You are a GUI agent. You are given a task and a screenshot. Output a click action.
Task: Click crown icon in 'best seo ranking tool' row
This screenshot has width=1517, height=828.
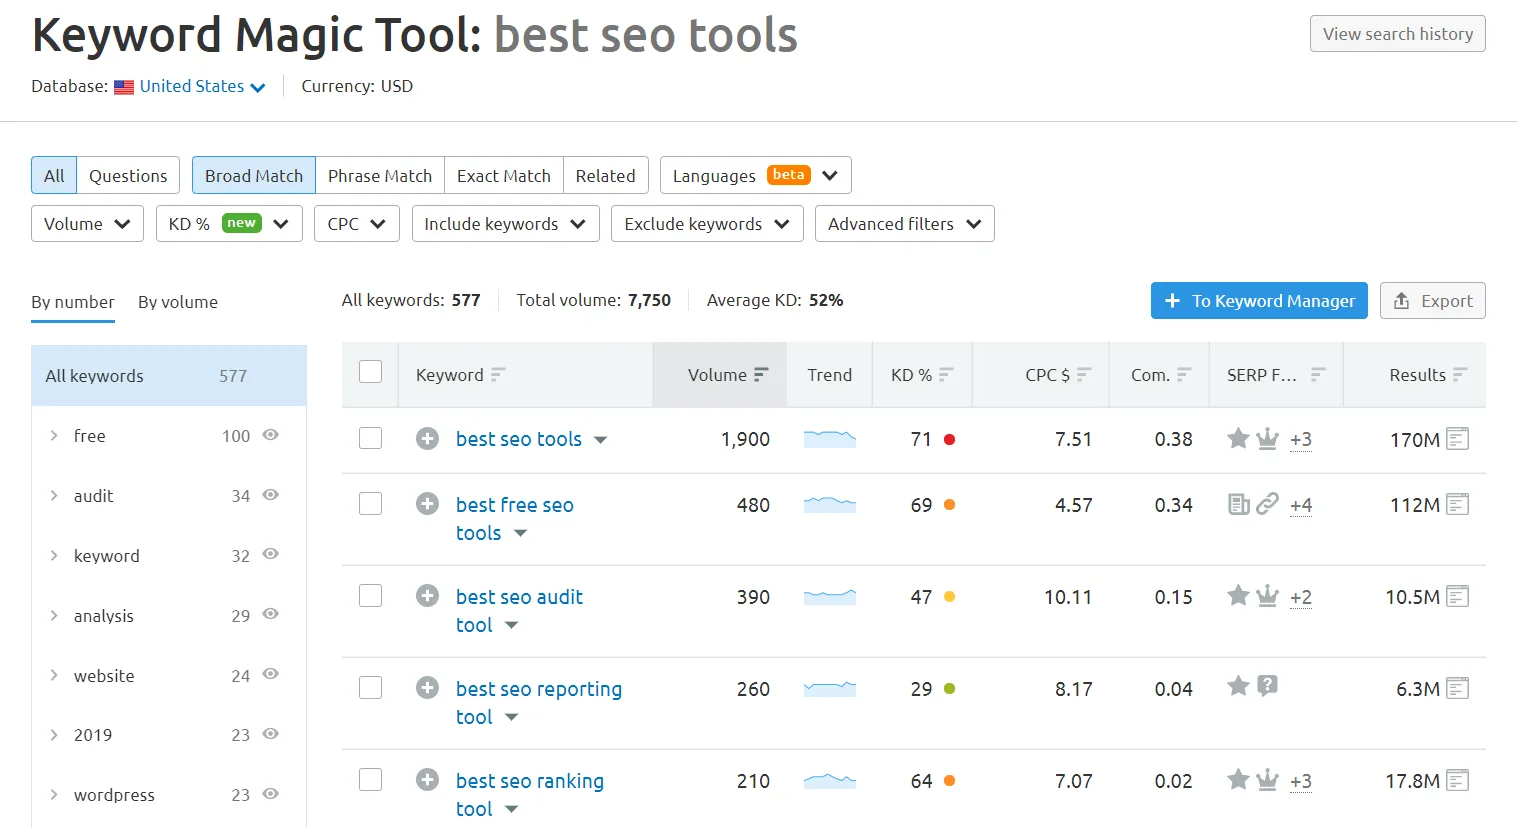[x=1267, y=780]
